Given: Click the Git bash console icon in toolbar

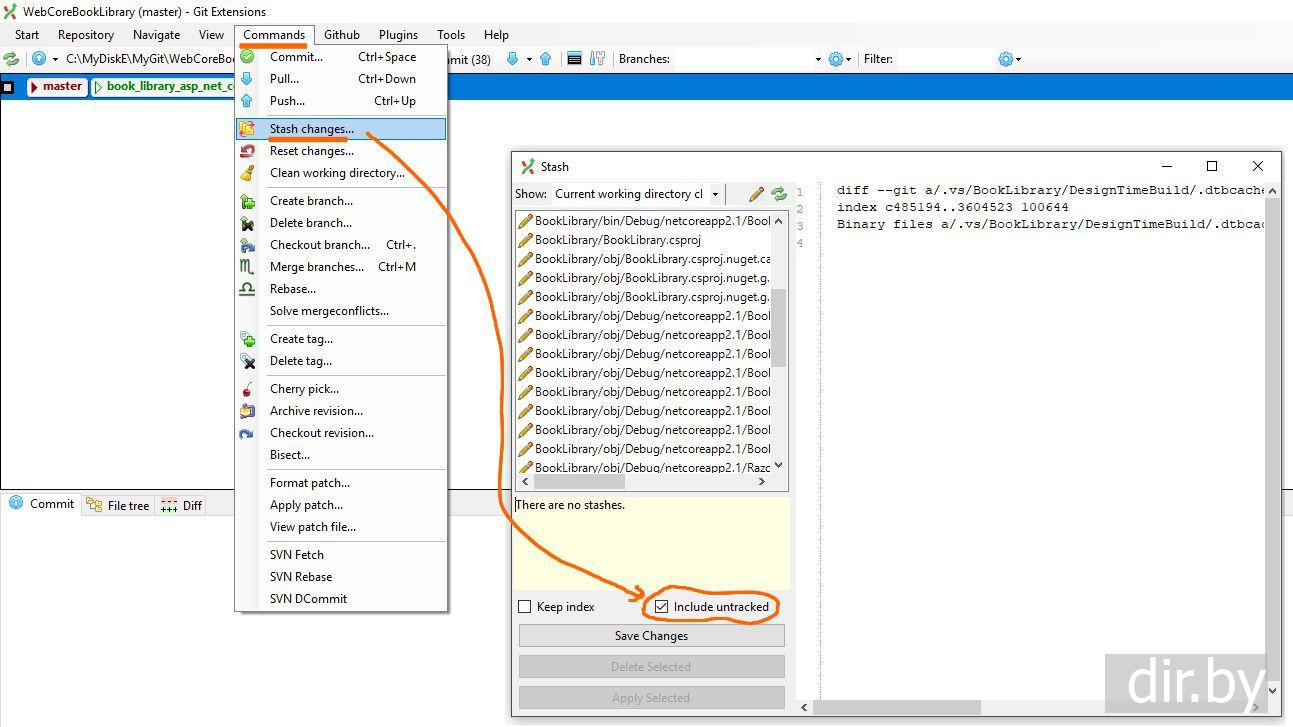Looking at the screenshot, I should point(574,59).
